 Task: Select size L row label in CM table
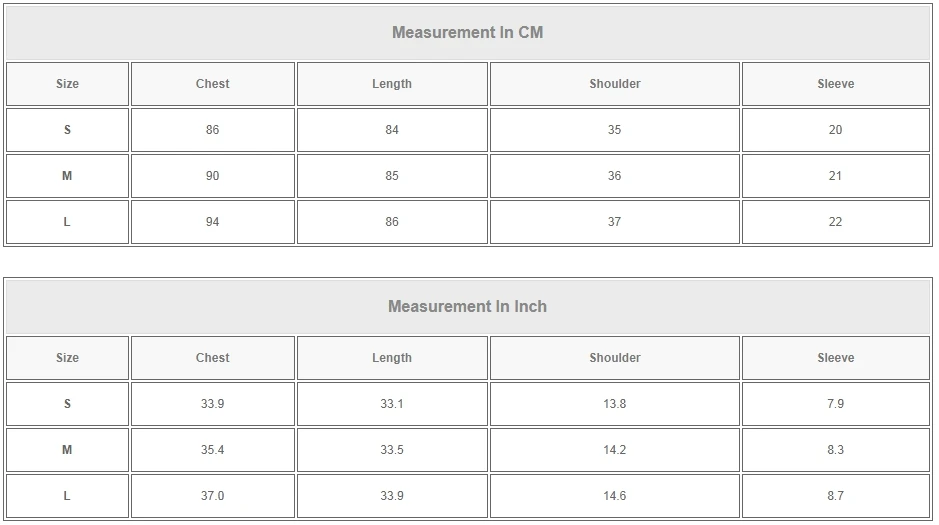(67, 222)
